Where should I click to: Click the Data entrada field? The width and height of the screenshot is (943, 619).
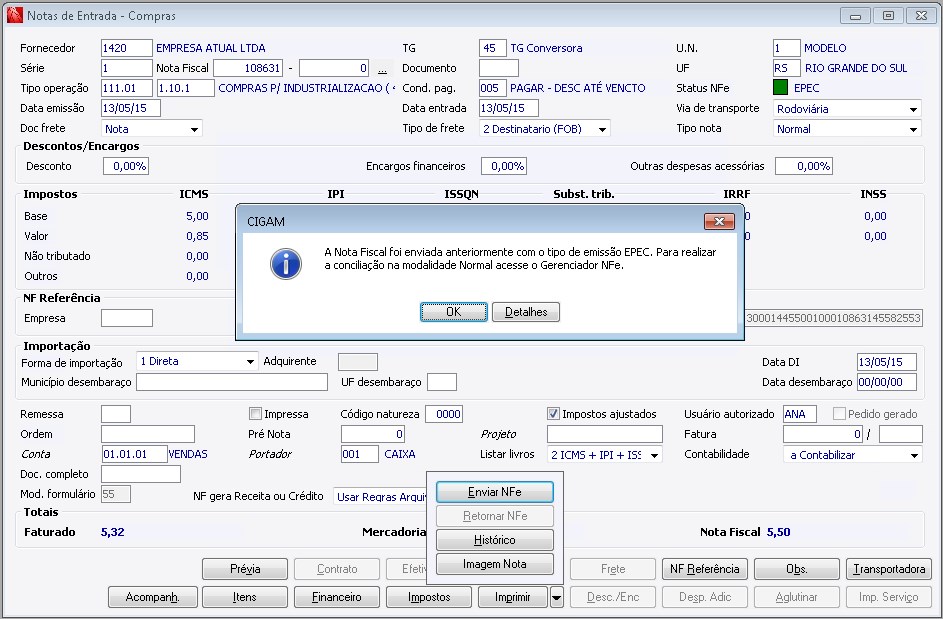coord(509,108)
